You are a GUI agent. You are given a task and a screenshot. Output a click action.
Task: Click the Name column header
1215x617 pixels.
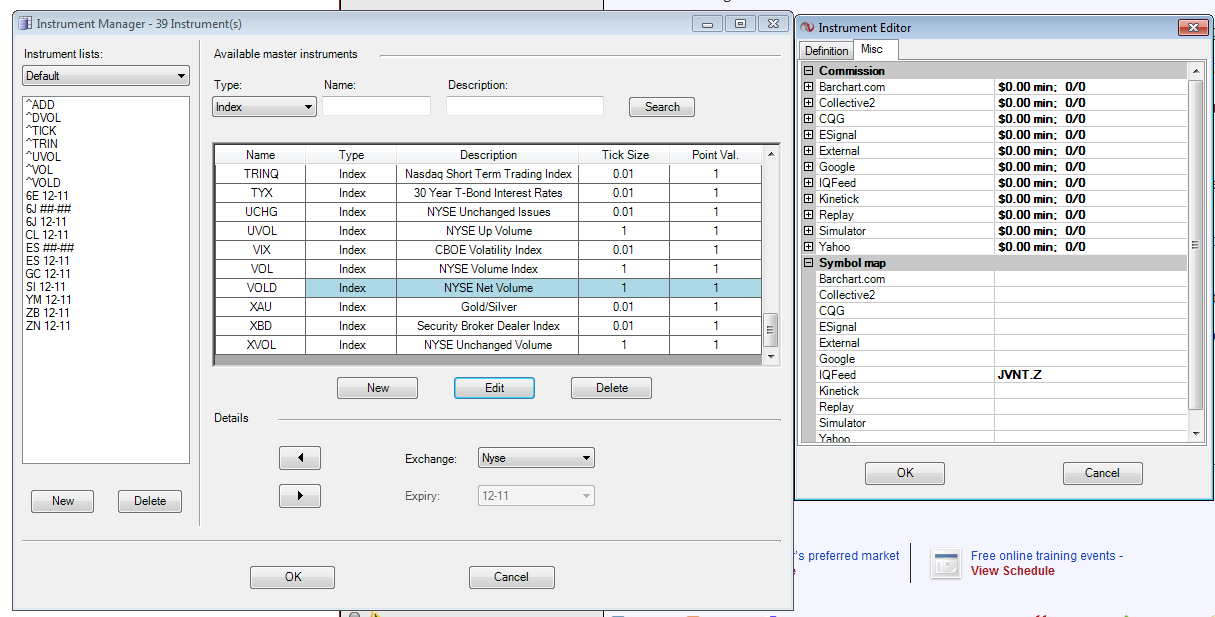tap(260, 155)
